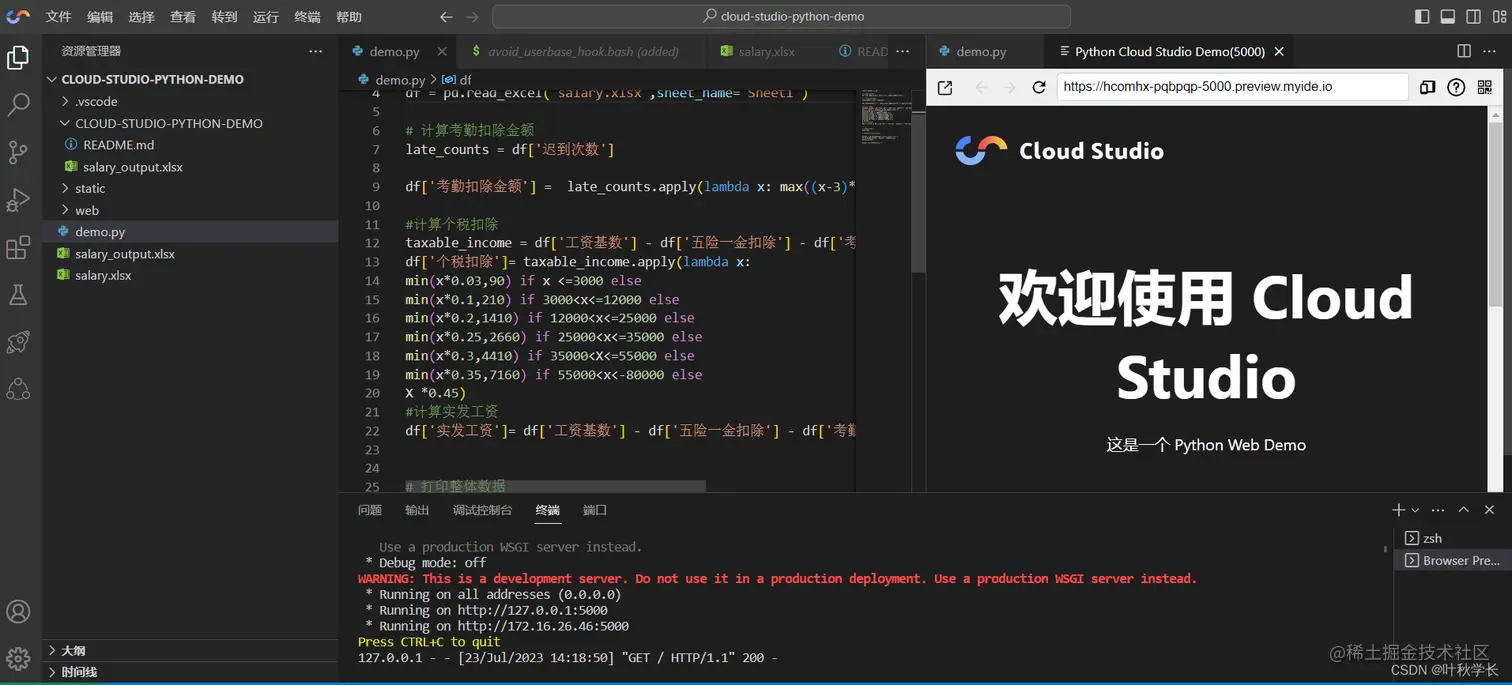Switch to the 端口 panel tab

click(x=595, y=510)
